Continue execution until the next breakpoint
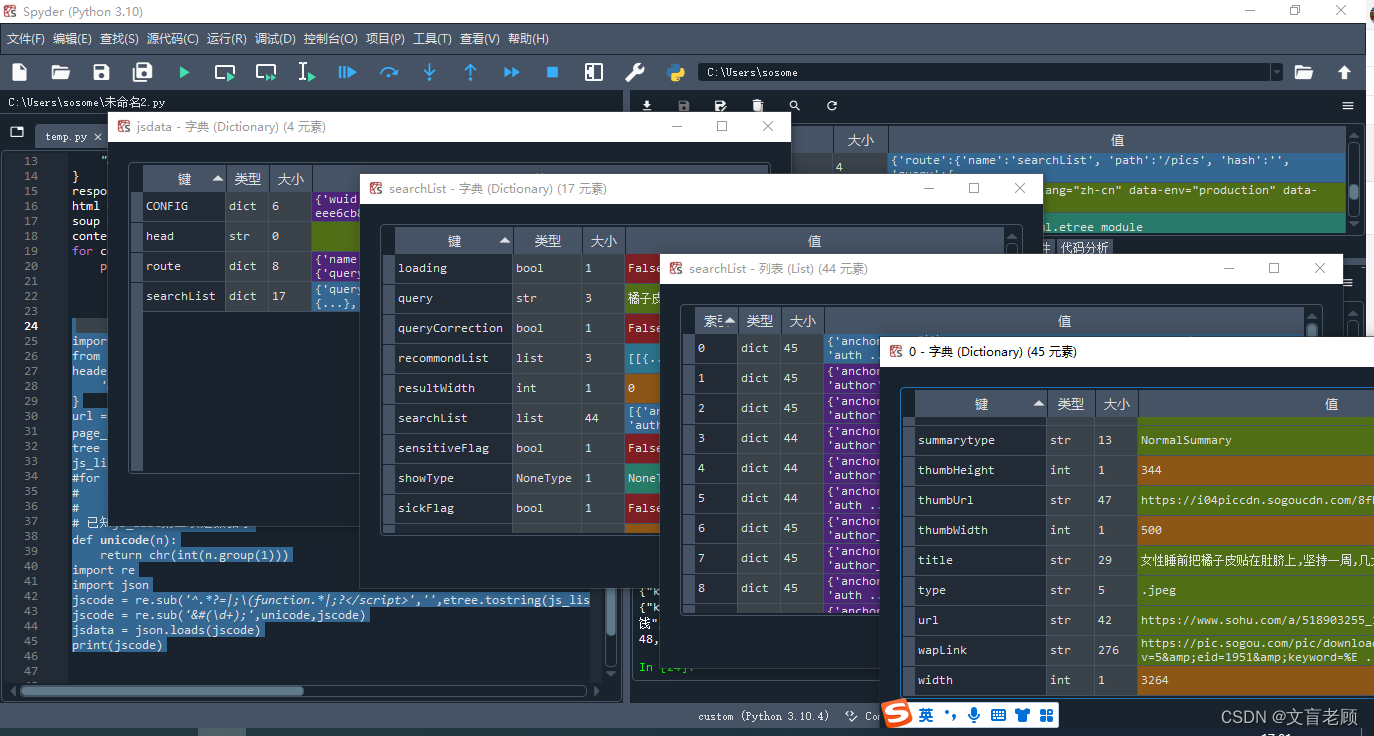 tap(511, 72)
